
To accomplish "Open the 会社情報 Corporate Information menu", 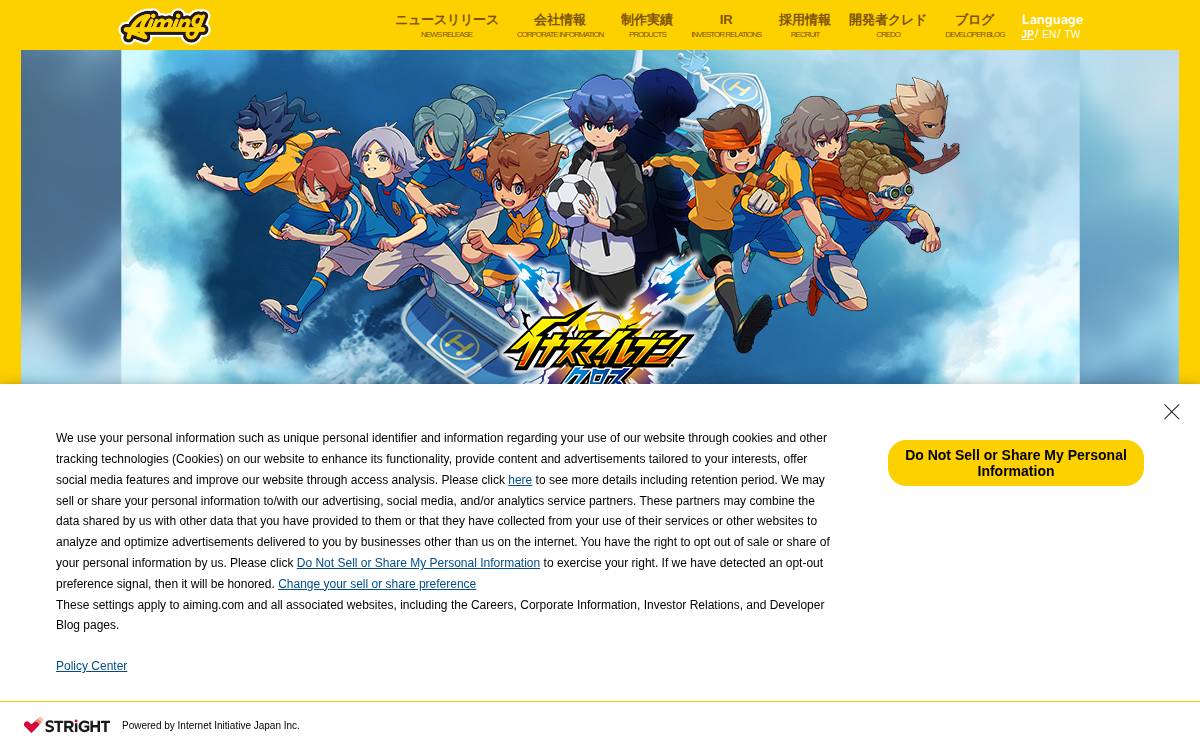I will click(x=560, y=26).
